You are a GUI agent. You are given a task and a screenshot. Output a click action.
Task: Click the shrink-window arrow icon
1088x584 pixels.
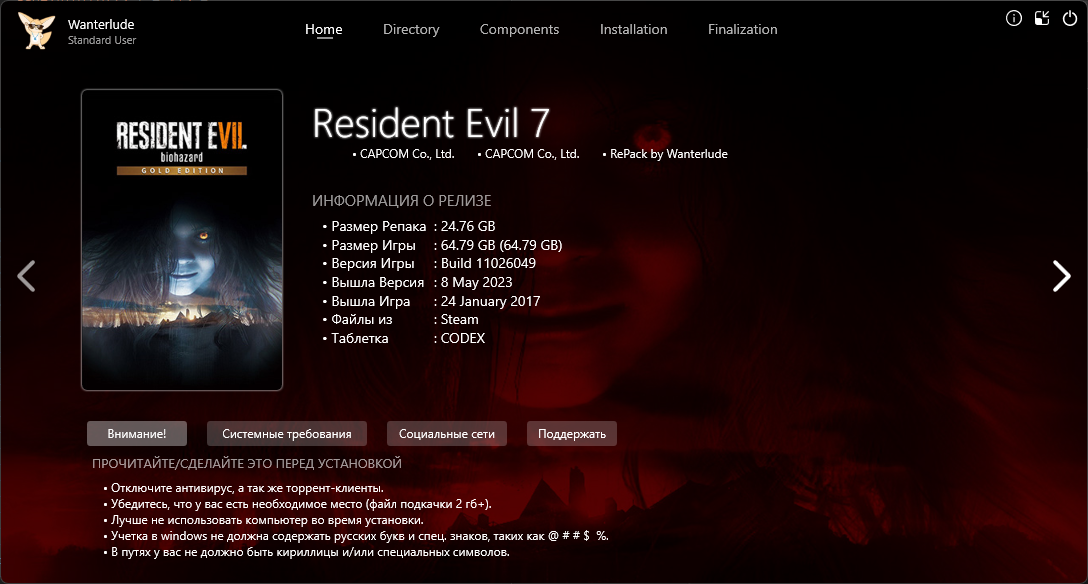coord(1042,18)
